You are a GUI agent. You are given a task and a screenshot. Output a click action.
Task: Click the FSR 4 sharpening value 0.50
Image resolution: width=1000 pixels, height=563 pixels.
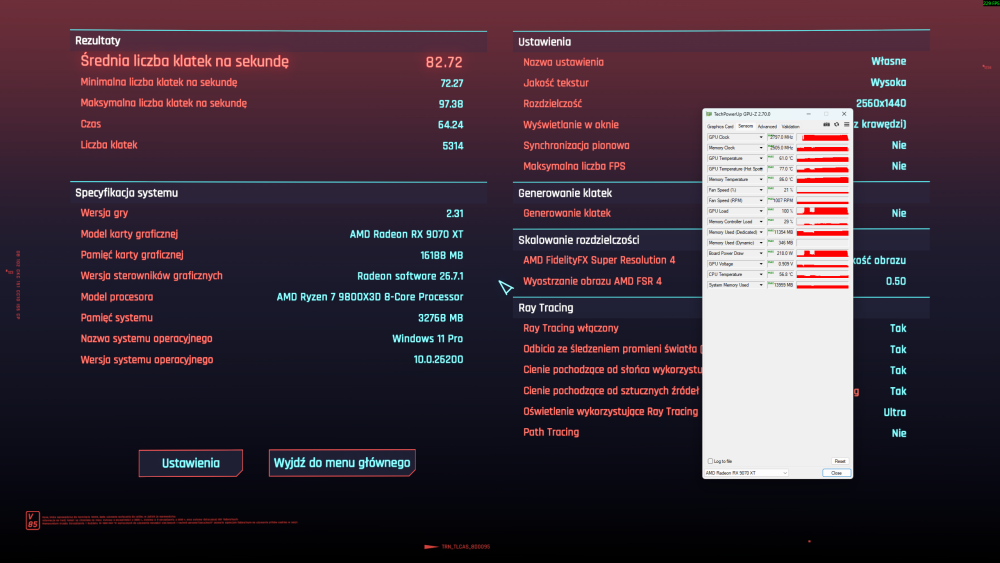pyautogui.click(x=895, y=281)
